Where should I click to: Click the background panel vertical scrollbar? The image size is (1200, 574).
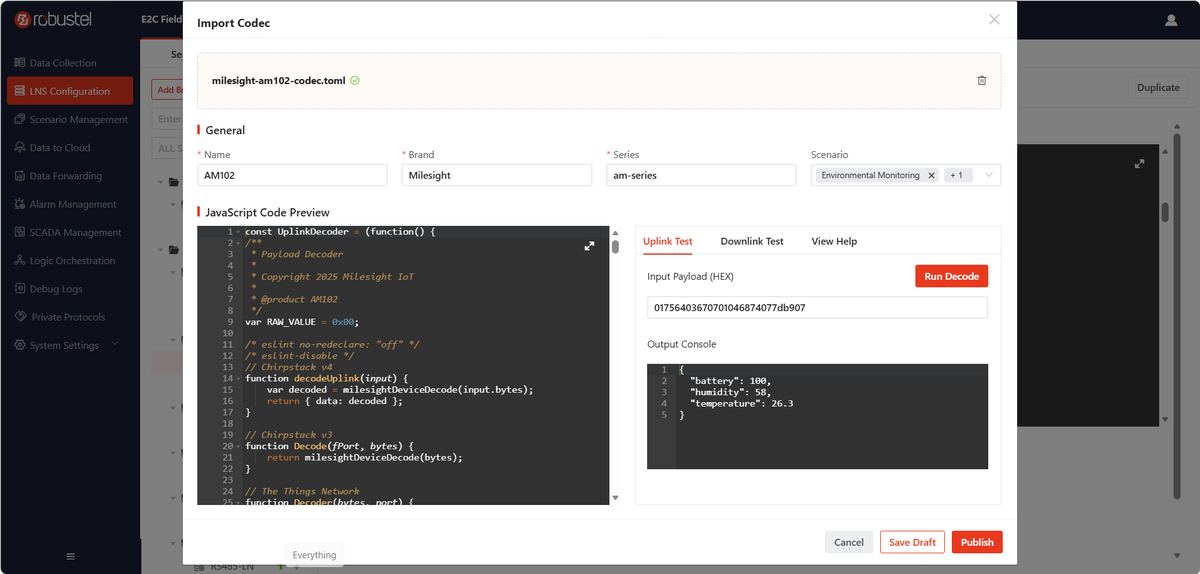click(1164, 212)
